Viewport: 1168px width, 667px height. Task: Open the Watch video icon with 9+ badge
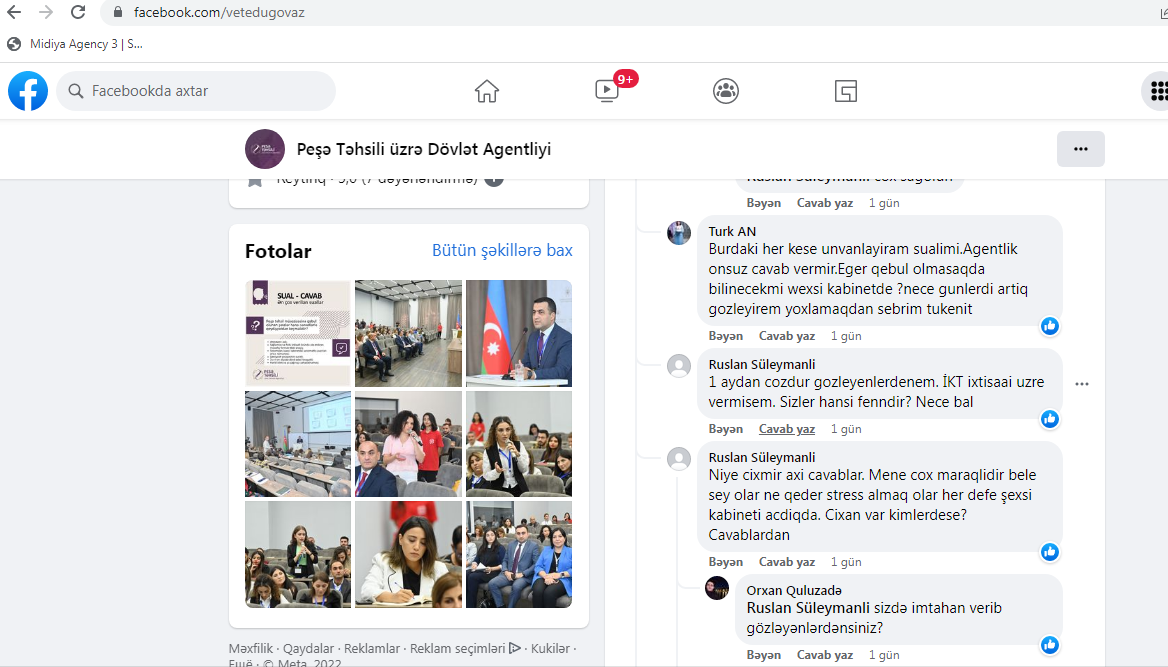[x=607, y=91]
